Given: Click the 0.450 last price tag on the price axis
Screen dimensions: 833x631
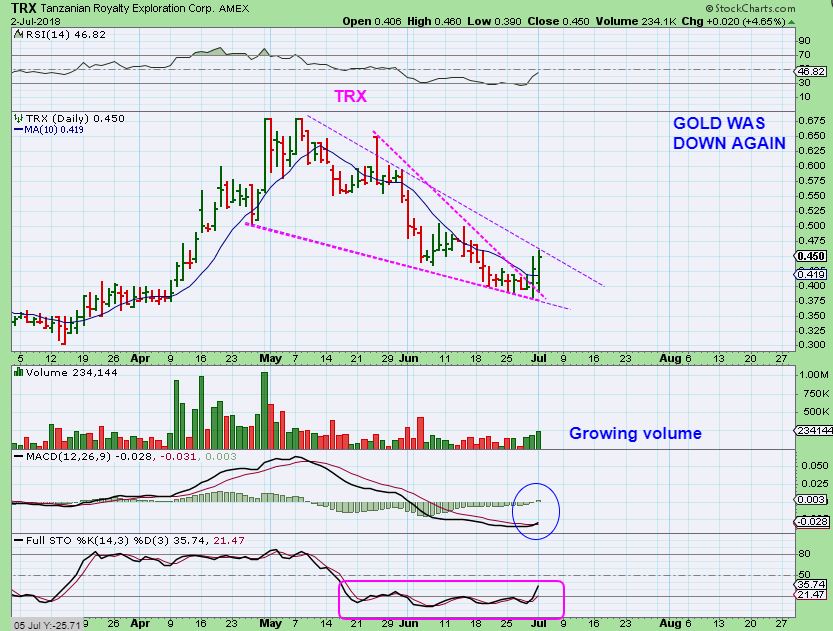Looking at the screenshot, I should [x=811, y=256].
